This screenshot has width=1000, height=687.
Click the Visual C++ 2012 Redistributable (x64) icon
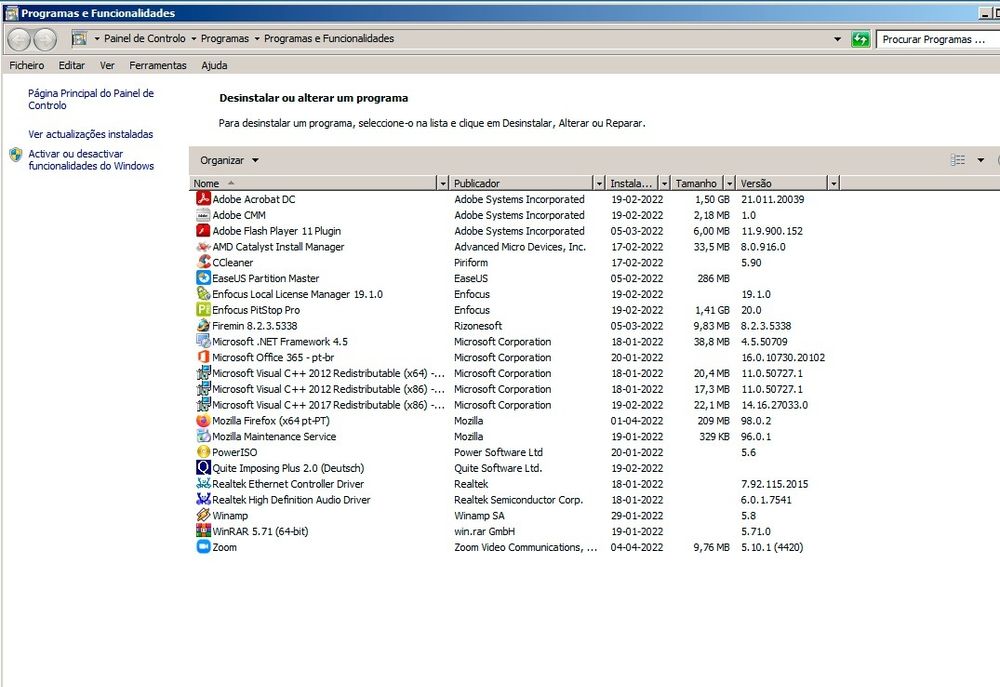203,373
